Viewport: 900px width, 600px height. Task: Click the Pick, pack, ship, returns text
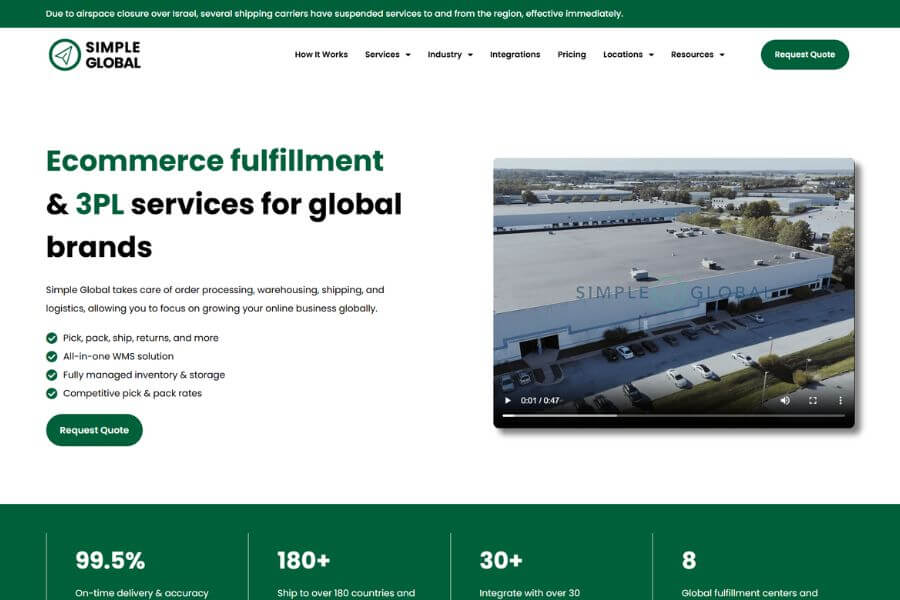coord(141,338)
